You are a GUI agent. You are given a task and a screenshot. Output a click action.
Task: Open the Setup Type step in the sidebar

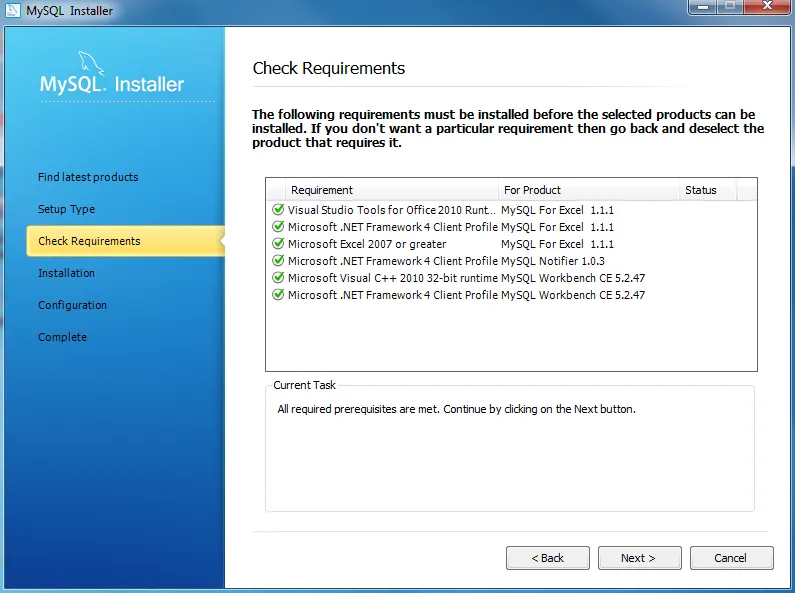coord(67,209)
